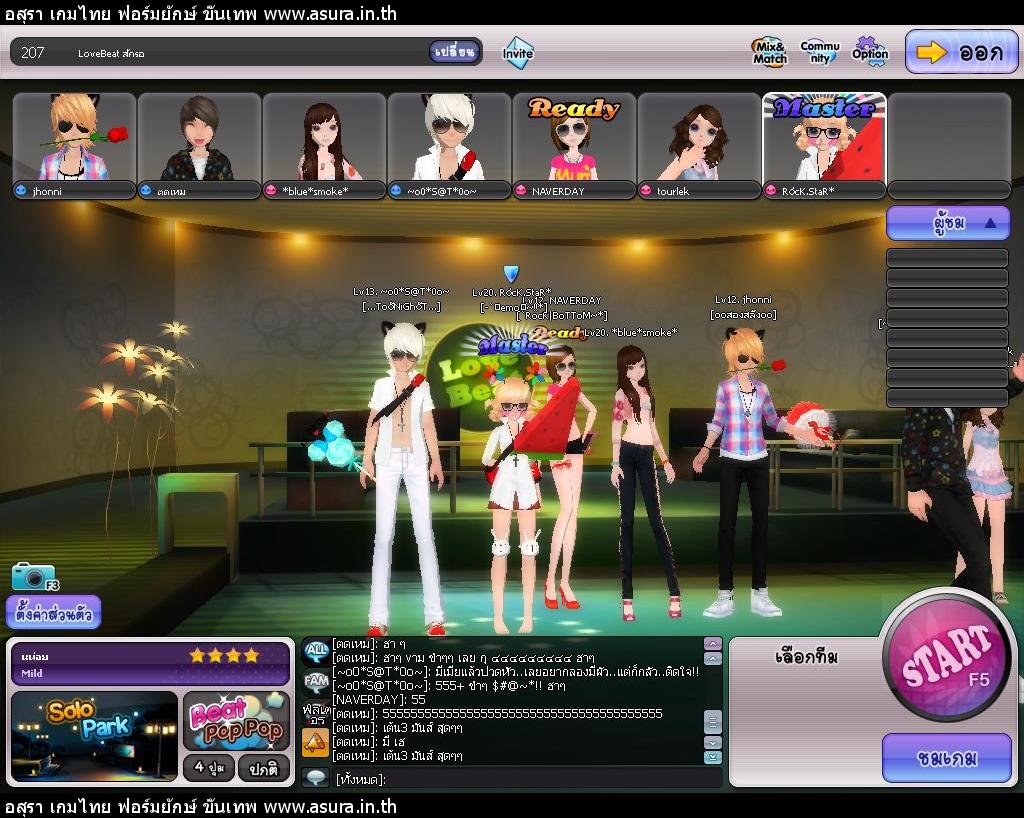Switch chat to the FAM channel bubble
Screen dimensions: 1024x818
click(316, 682)
